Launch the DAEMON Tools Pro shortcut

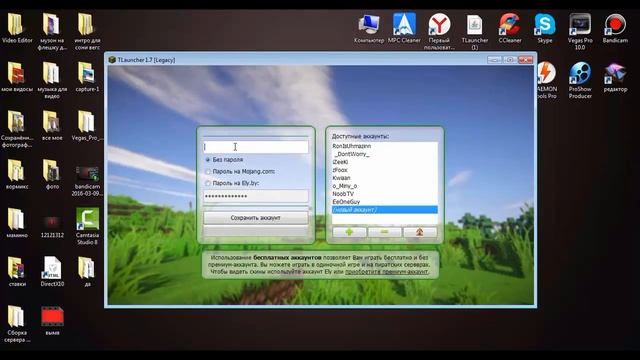point(547,80)
